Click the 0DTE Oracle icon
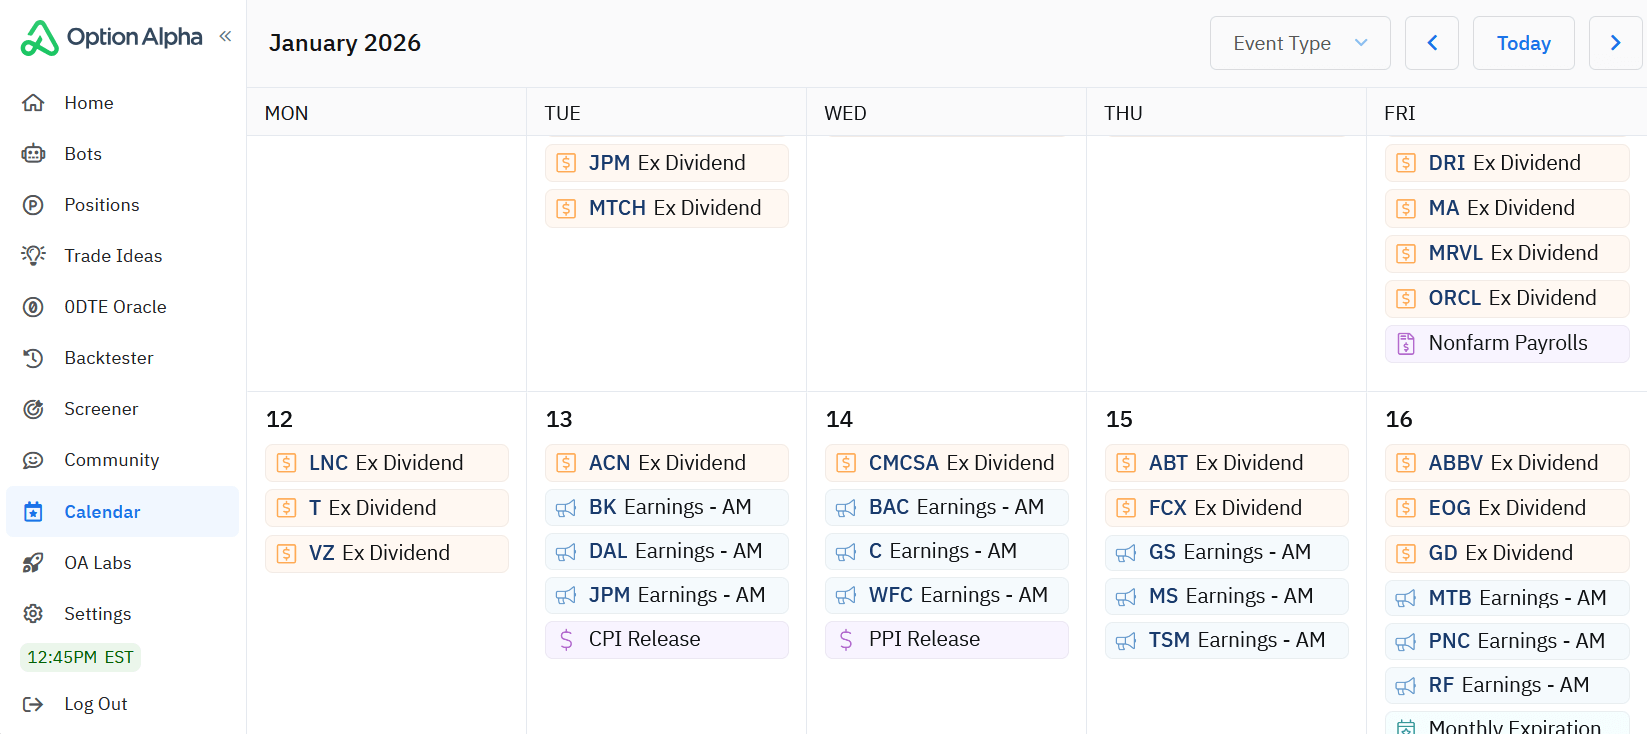This screenshot has width=1647, height=734. (33, 307)
